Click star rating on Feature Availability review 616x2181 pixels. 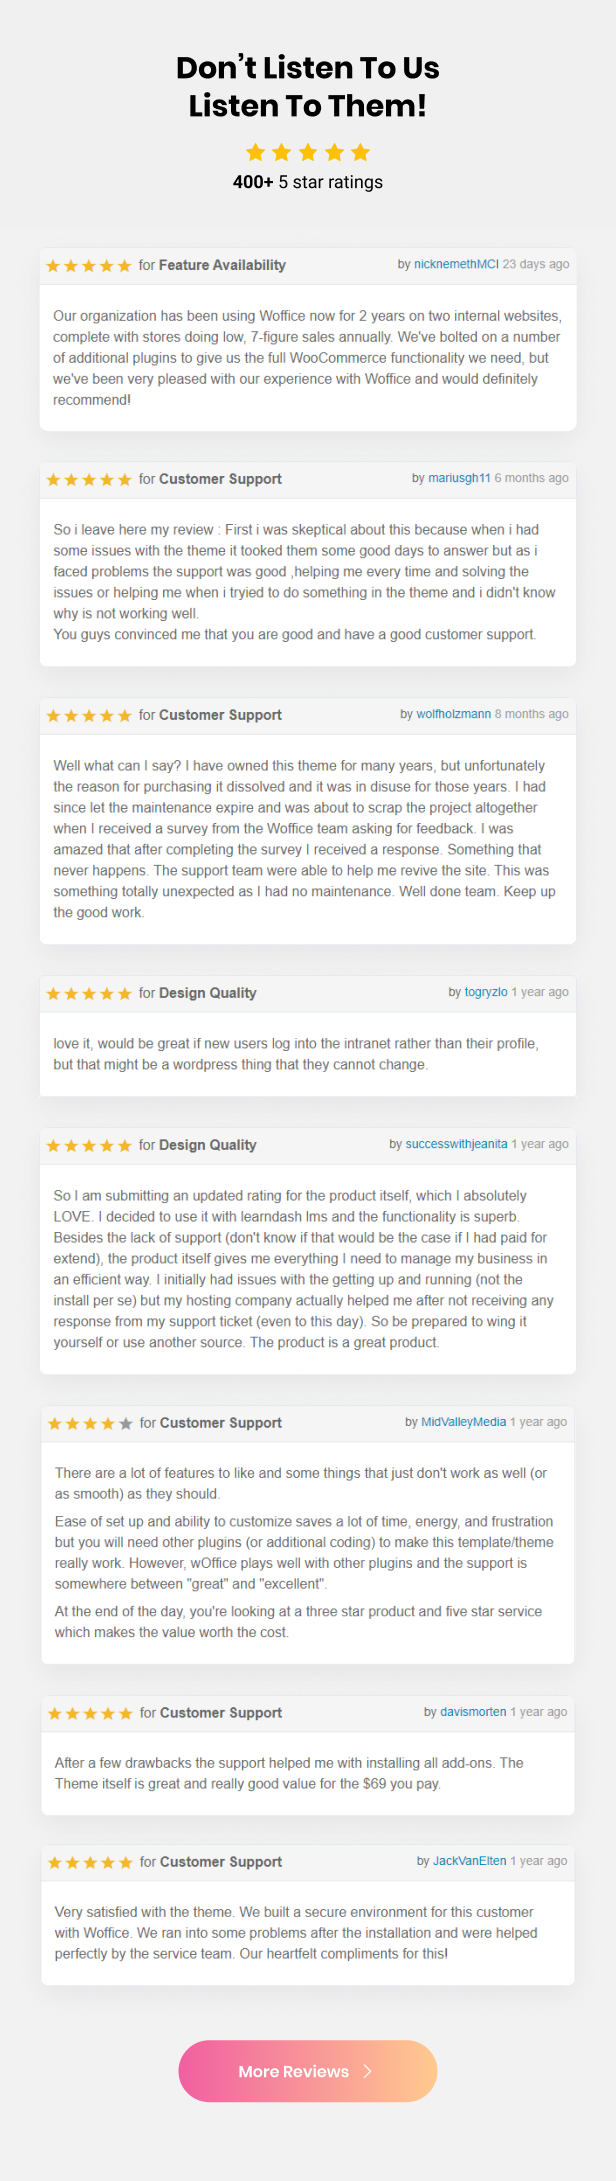89,266
